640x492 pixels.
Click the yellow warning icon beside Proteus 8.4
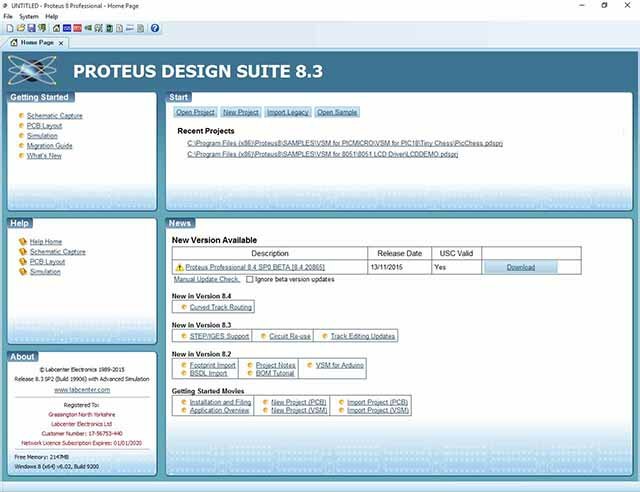[180, 267]
